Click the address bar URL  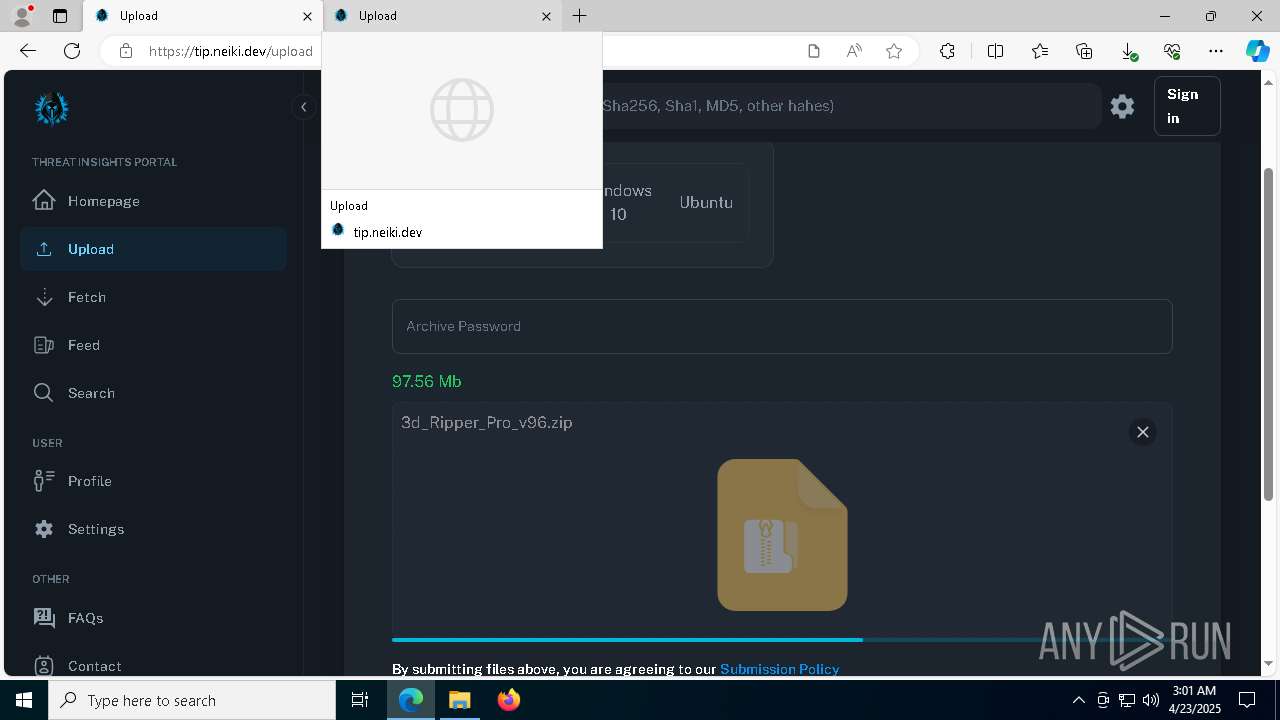[231, 51]
